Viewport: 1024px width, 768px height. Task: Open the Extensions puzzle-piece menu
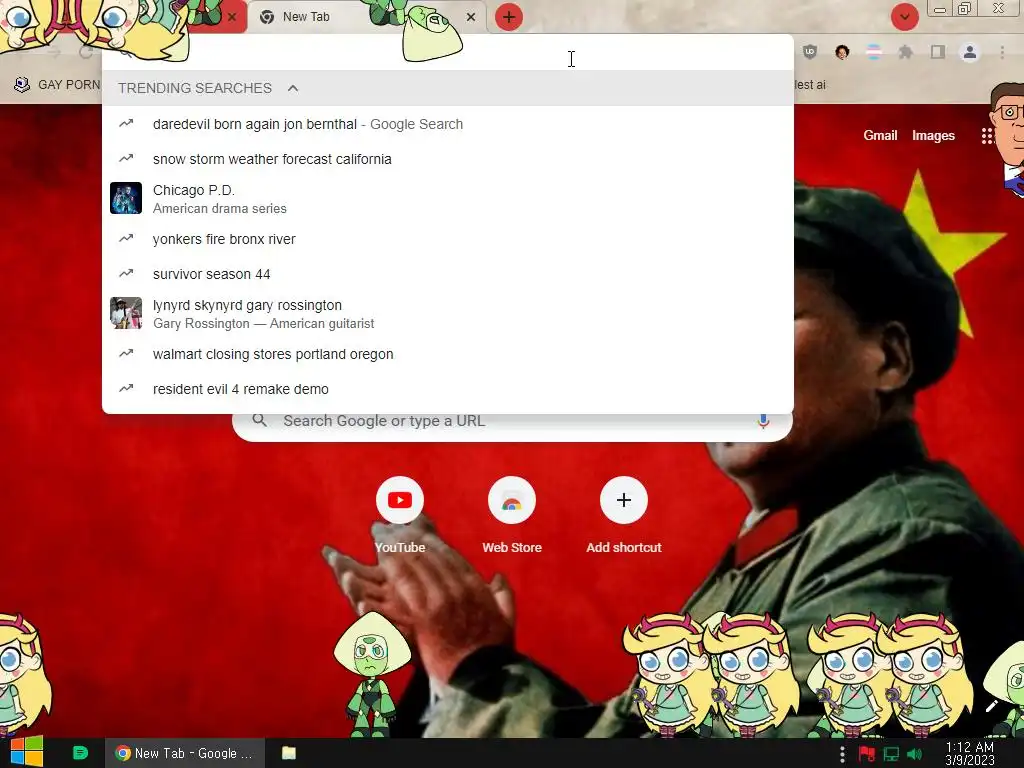coord(906,52)
